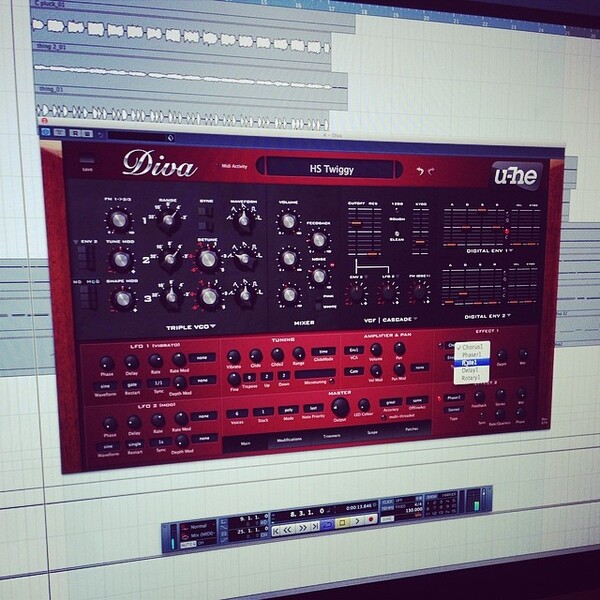This screenshot has width=600, height=600.
Task: Click the yellow Stop button
Action: pos(342,523)
